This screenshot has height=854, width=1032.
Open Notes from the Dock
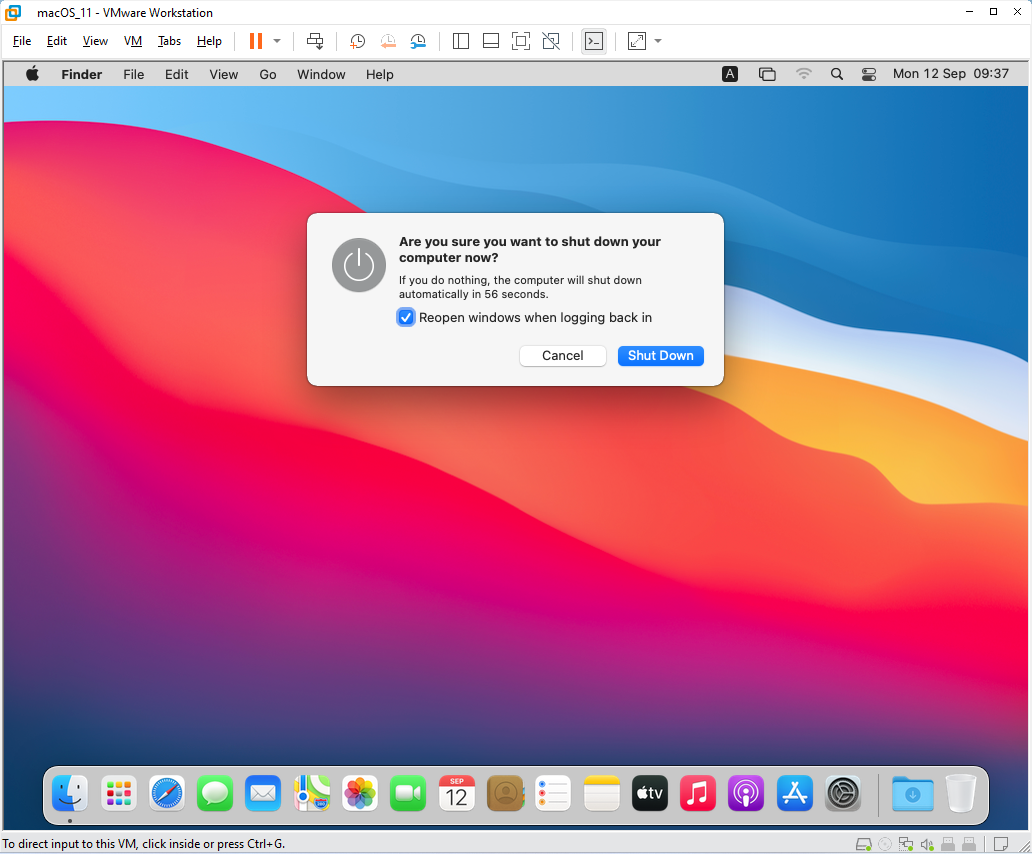pos(602,793)
